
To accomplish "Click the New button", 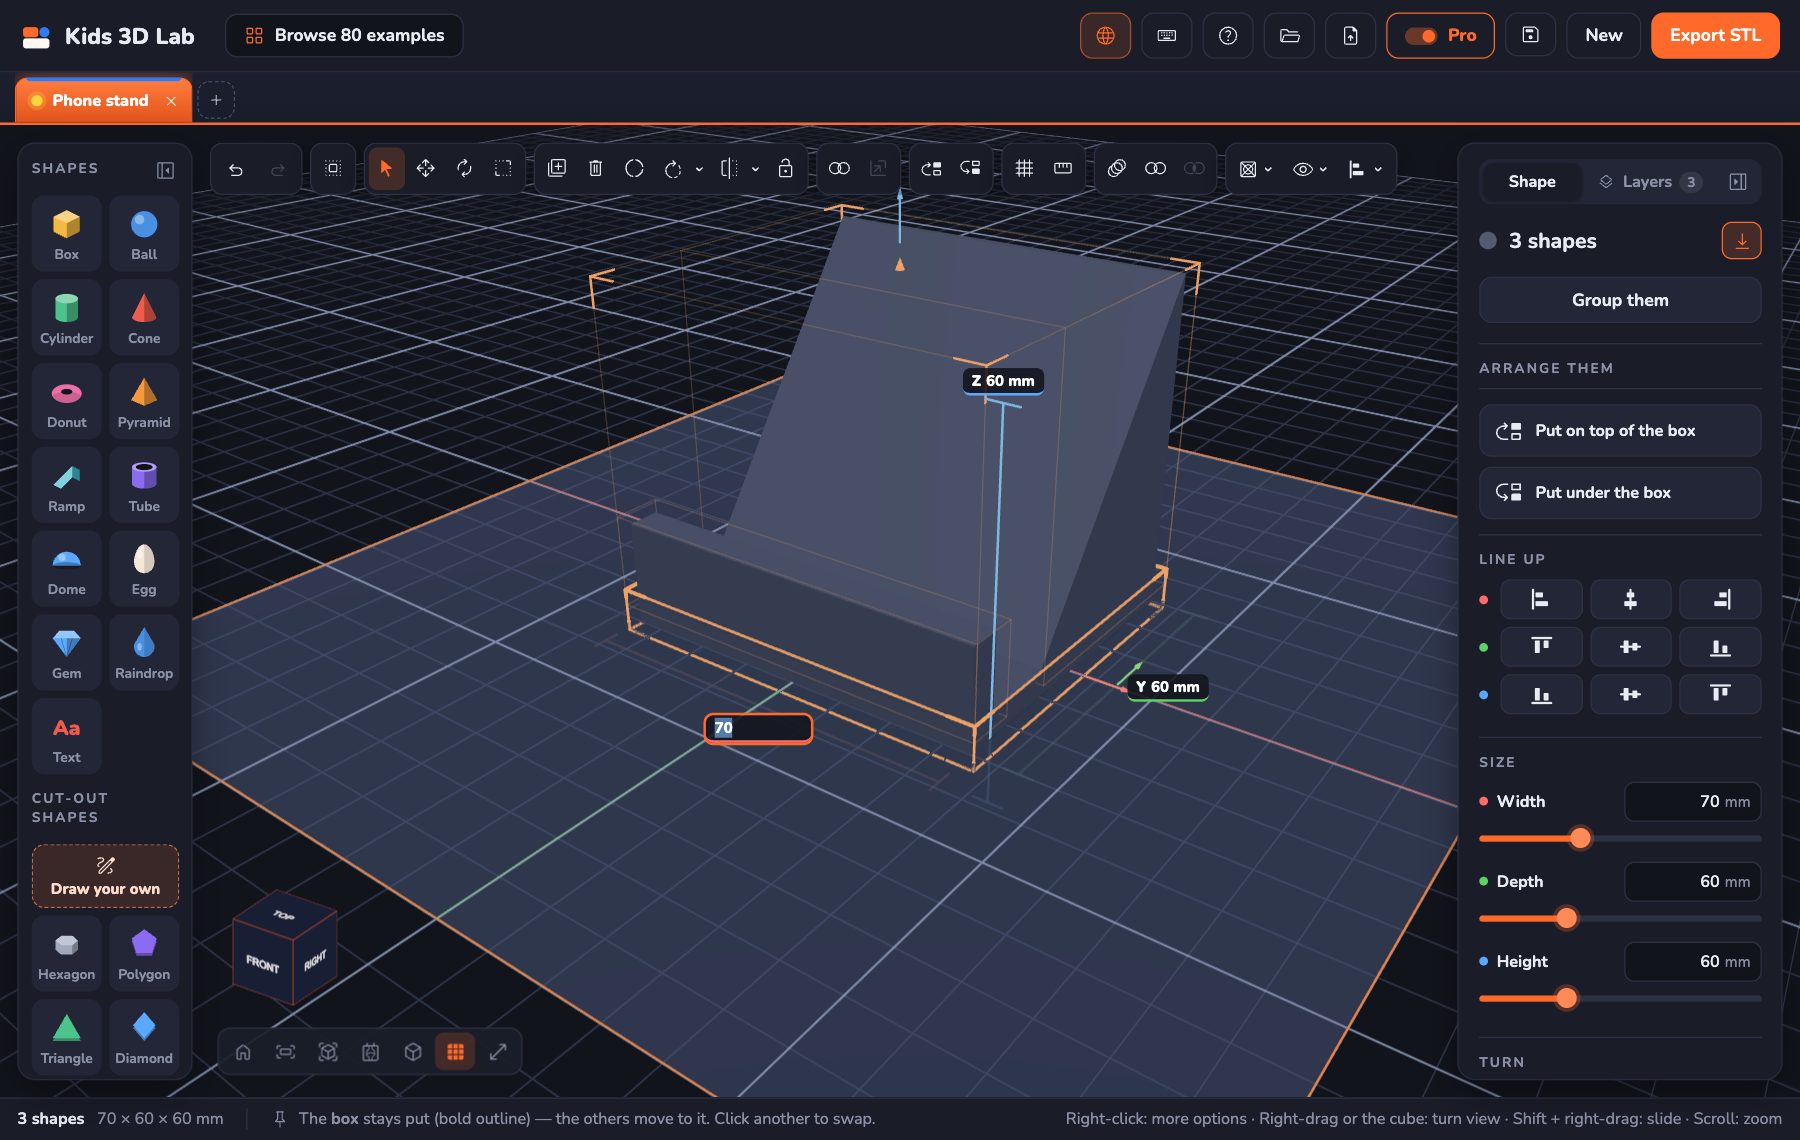I will [x=1604, y=36].
